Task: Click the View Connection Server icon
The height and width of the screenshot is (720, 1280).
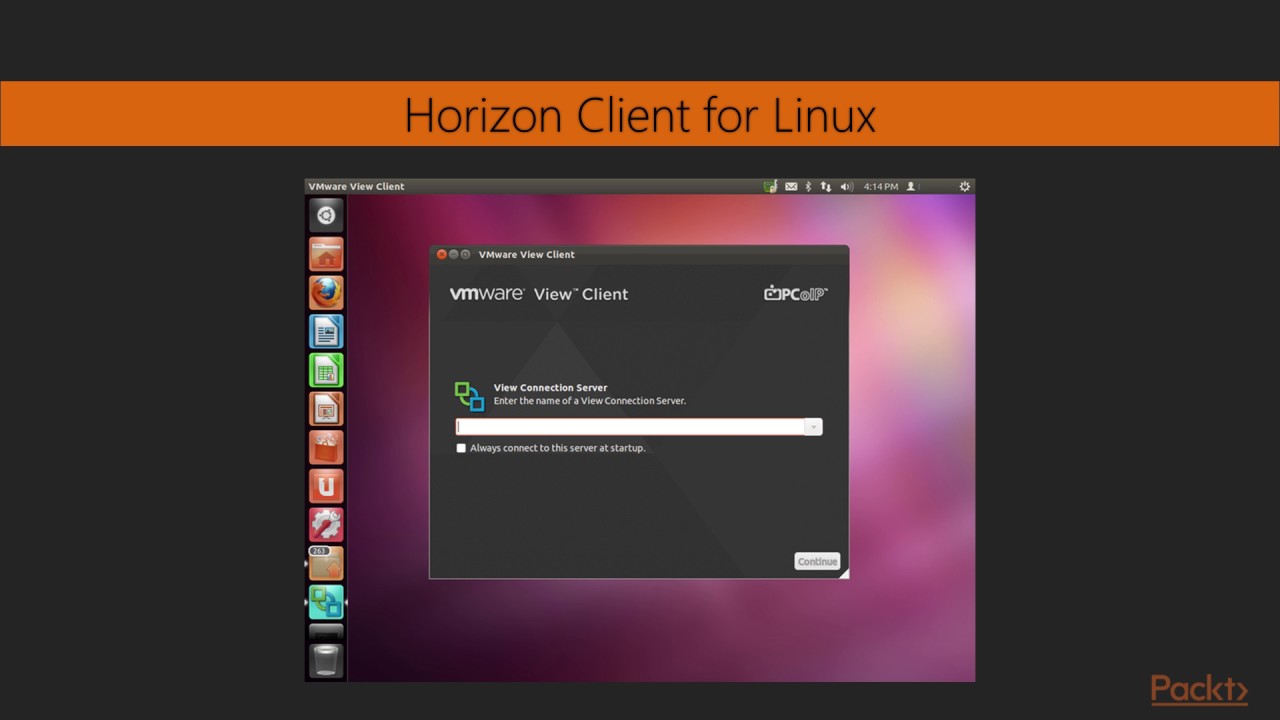Action: pos(469,396)
